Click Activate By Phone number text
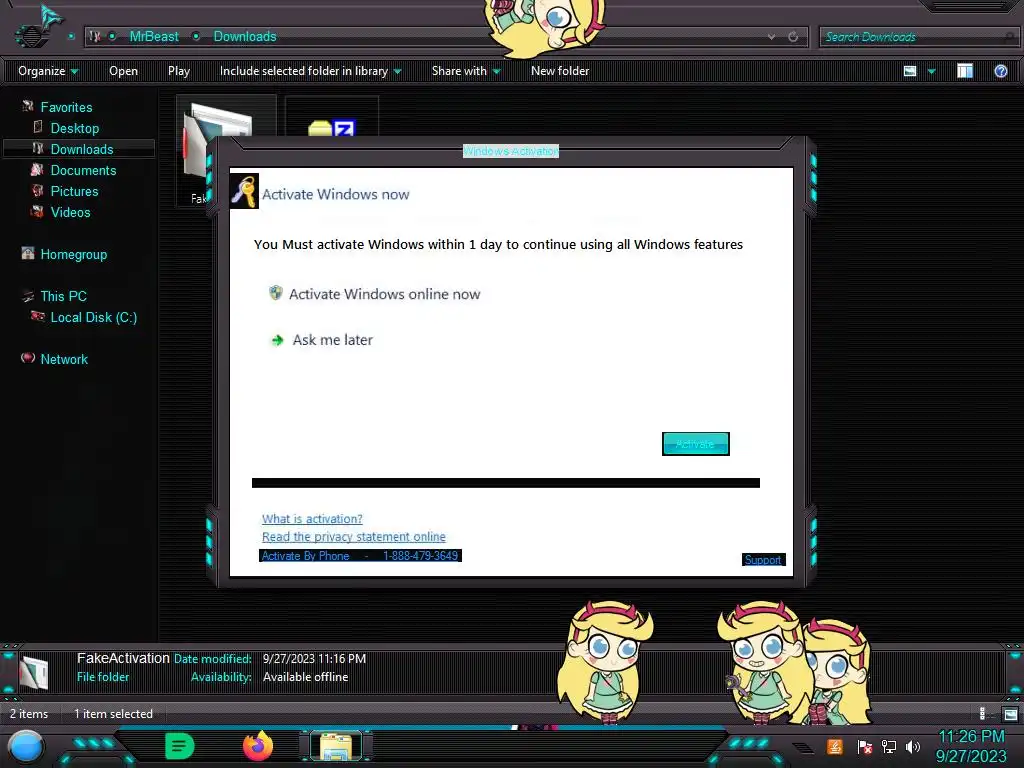 (360, 556)
